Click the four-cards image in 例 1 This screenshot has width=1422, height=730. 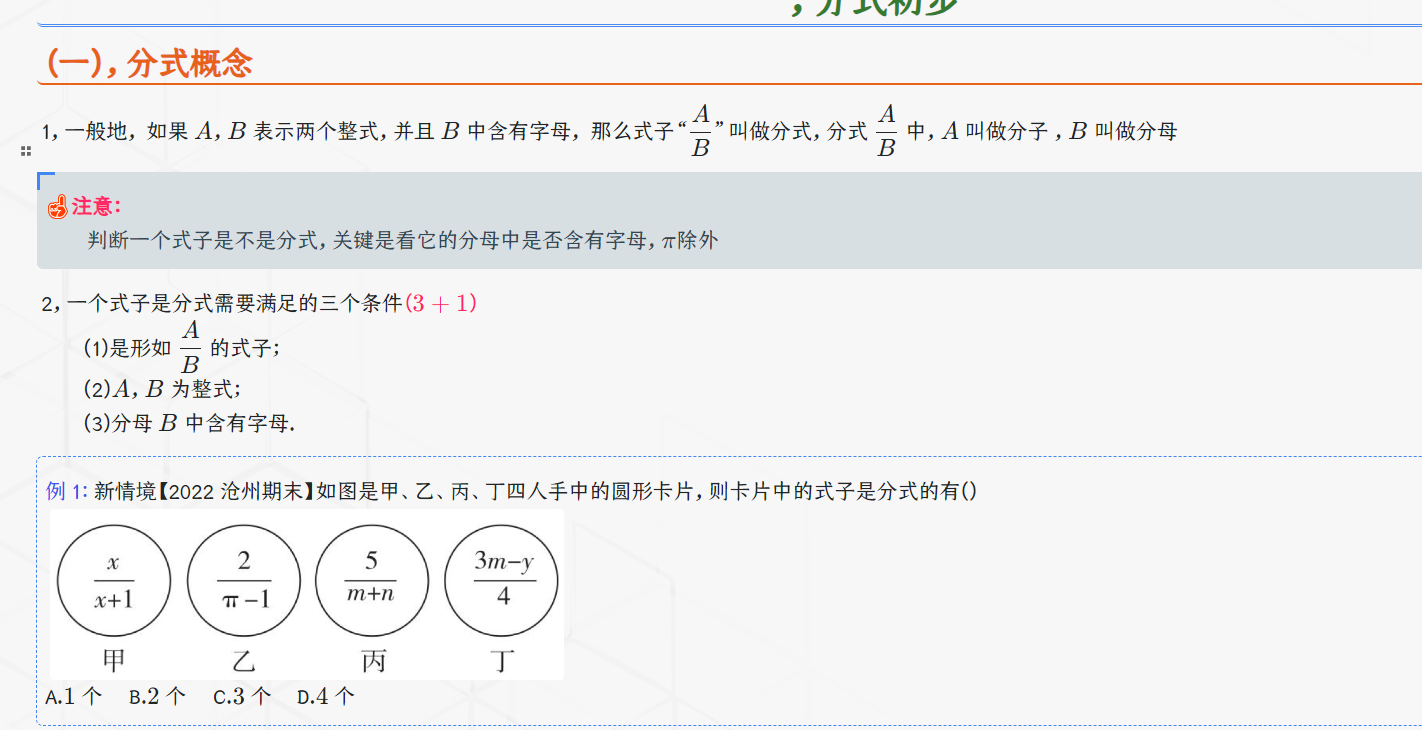point(310,595)
